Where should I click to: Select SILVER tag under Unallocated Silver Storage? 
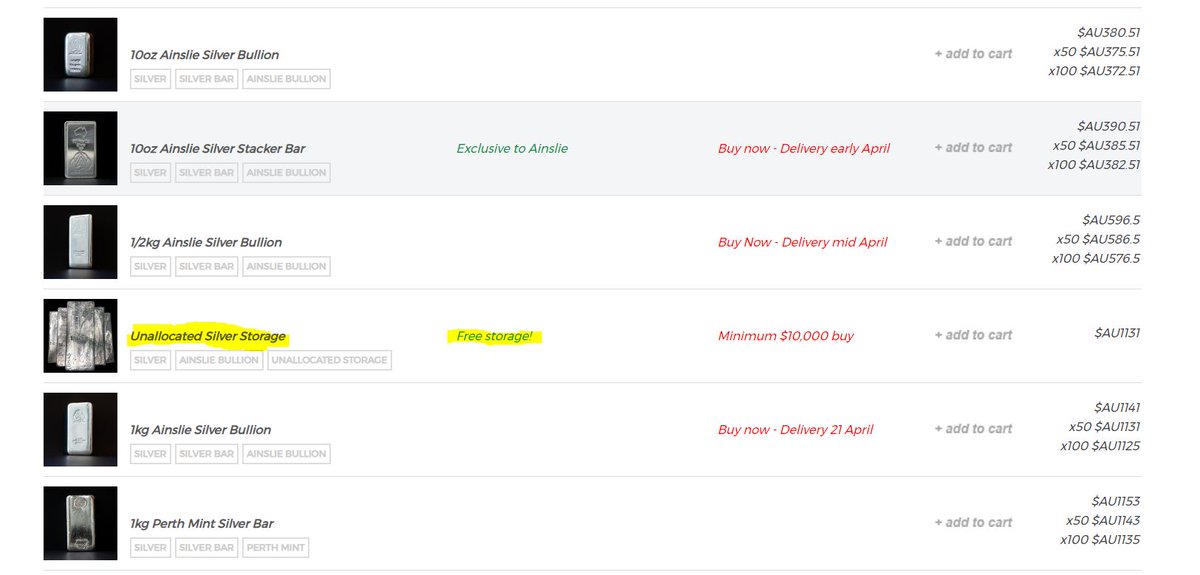point(150,360)
